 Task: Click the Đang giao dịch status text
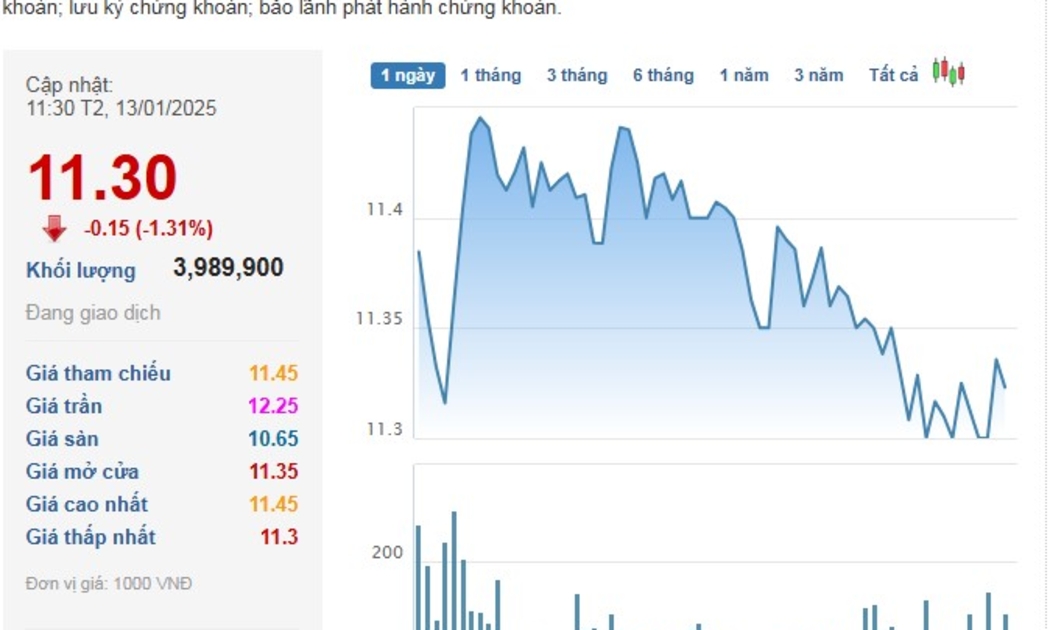pyautogui.click(x=93, y=313)
